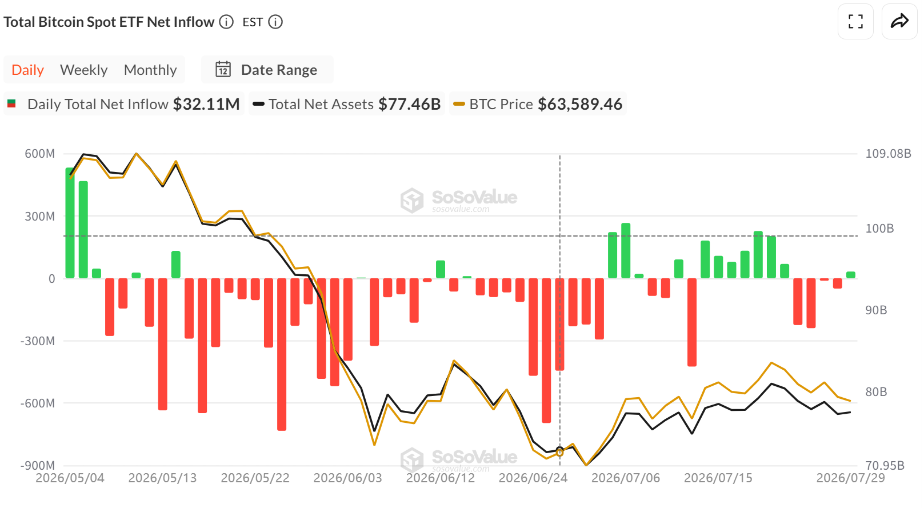The width and height of the screenshot is (922, 508).
Task: Open the Date Range picker
Action: [x=267, y=69]
